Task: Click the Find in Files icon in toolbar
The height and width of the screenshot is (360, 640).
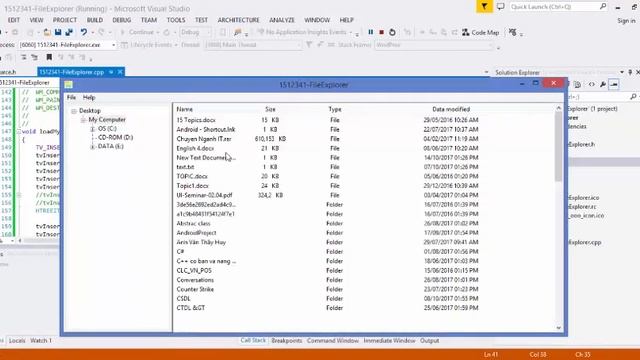Action: click(238, 32)
